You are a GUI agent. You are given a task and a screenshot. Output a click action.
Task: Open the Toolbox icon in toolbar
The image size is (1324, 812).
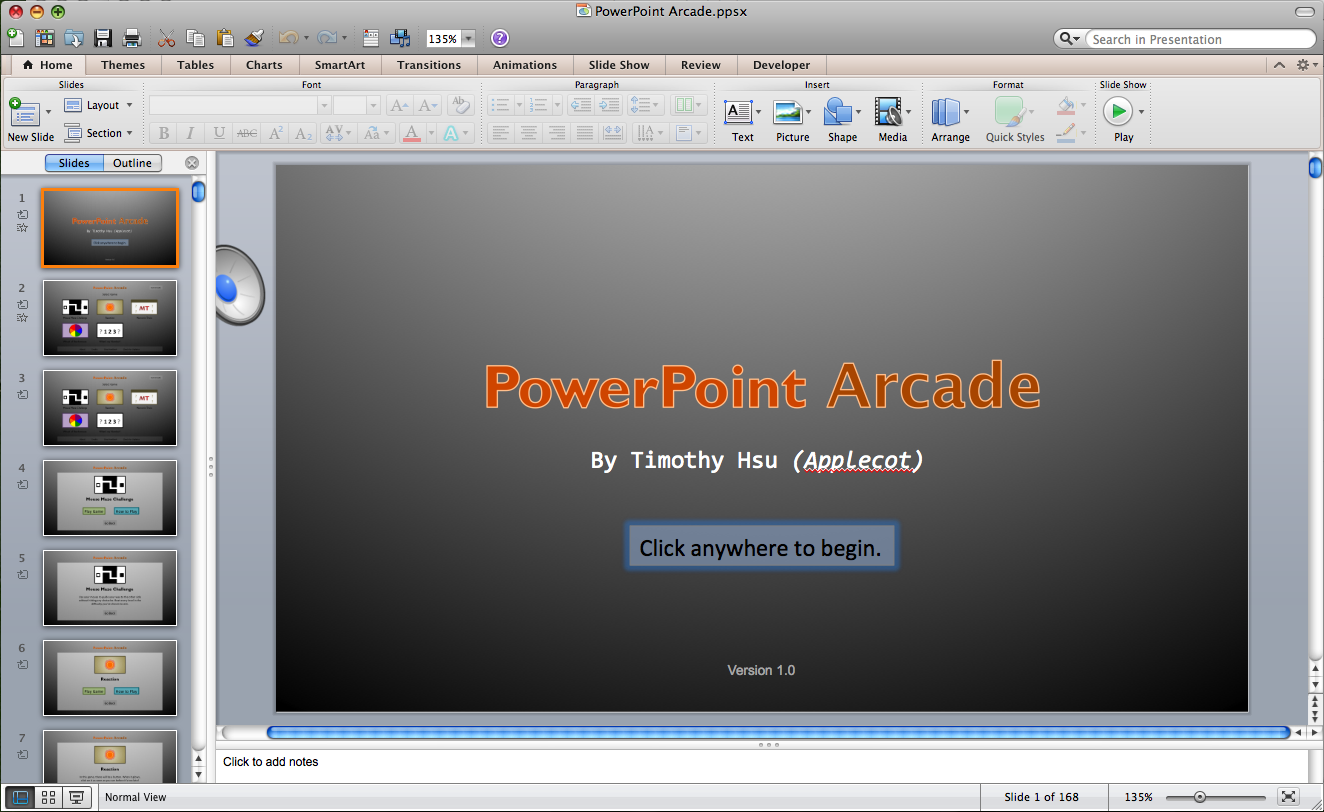[371, 38]
